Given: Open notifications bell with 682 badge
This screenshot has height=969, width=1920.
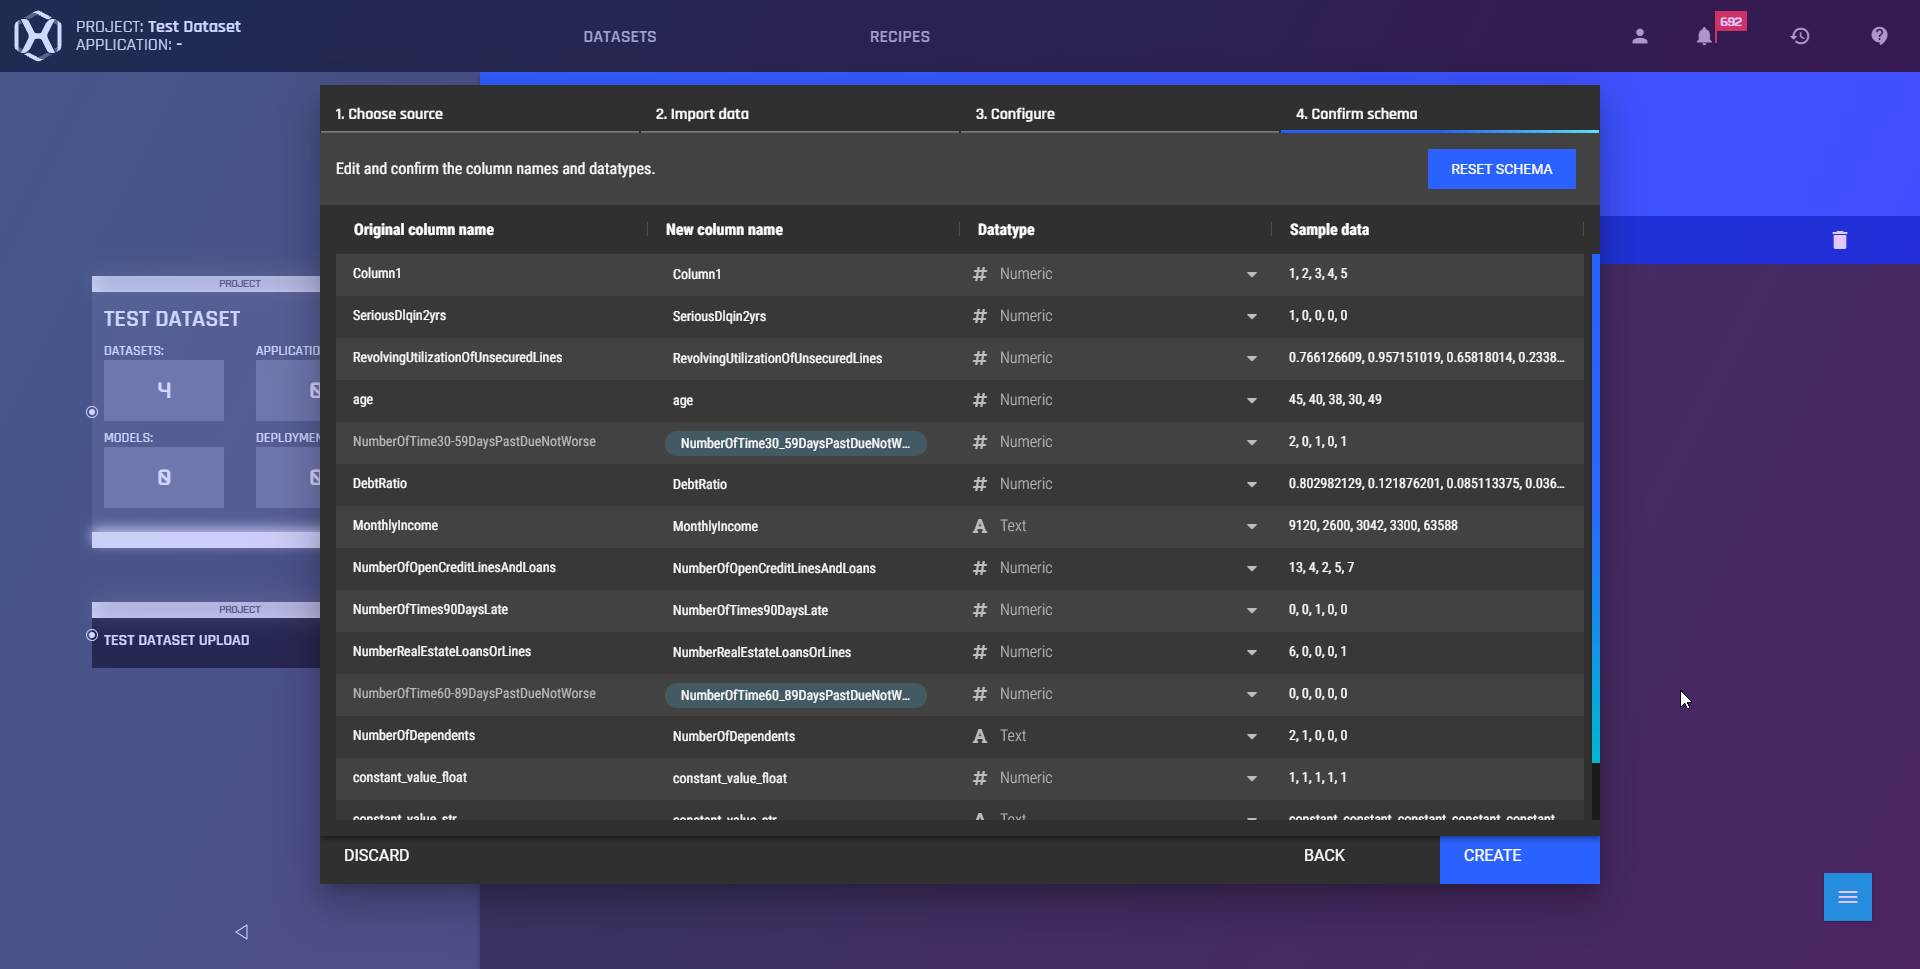Looking at the screenshot, I should [1704, 36].
